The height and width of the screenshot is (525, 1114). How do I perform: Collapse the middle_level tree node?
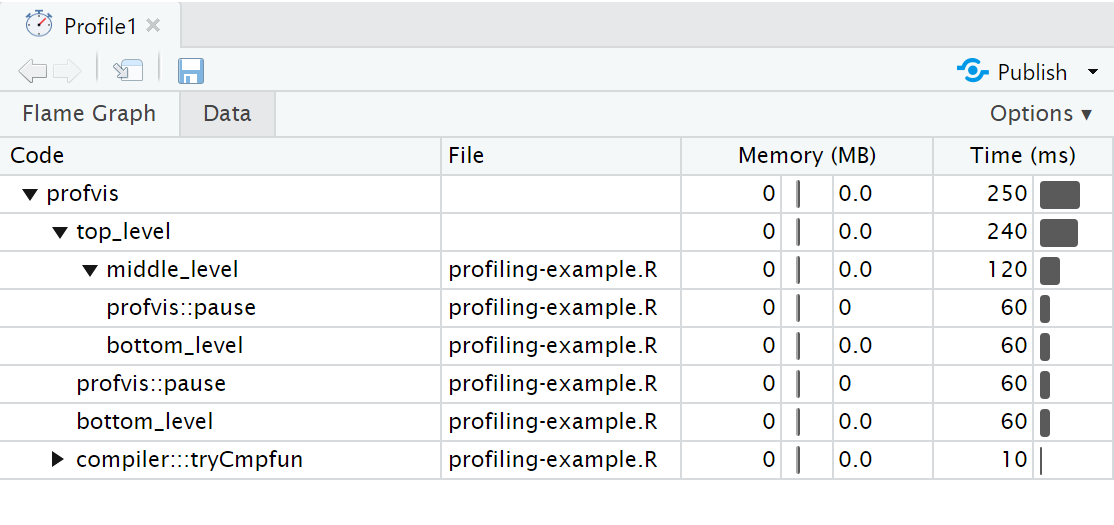[x=89, y=270]
